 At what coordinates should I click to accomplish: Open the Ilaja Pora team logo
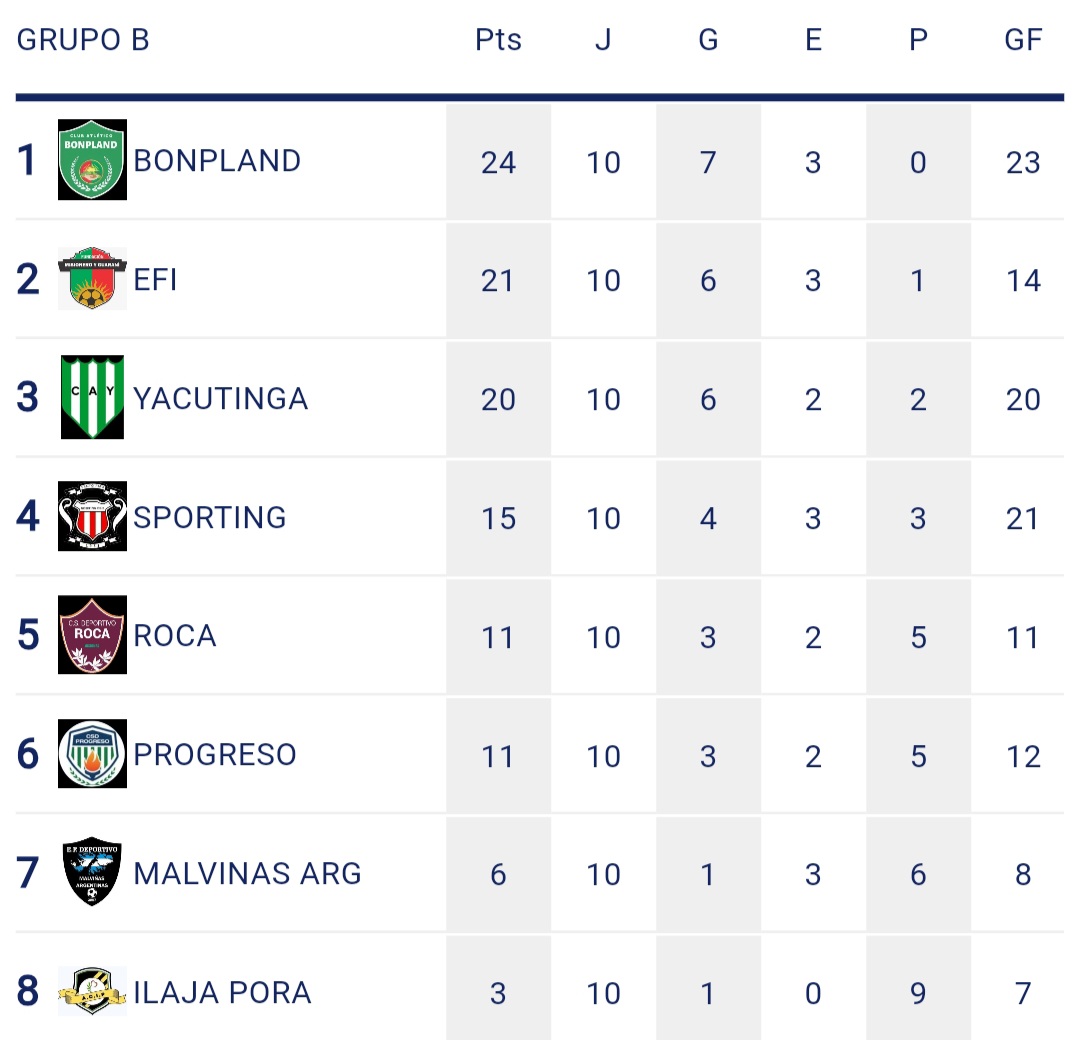[92, 991]
